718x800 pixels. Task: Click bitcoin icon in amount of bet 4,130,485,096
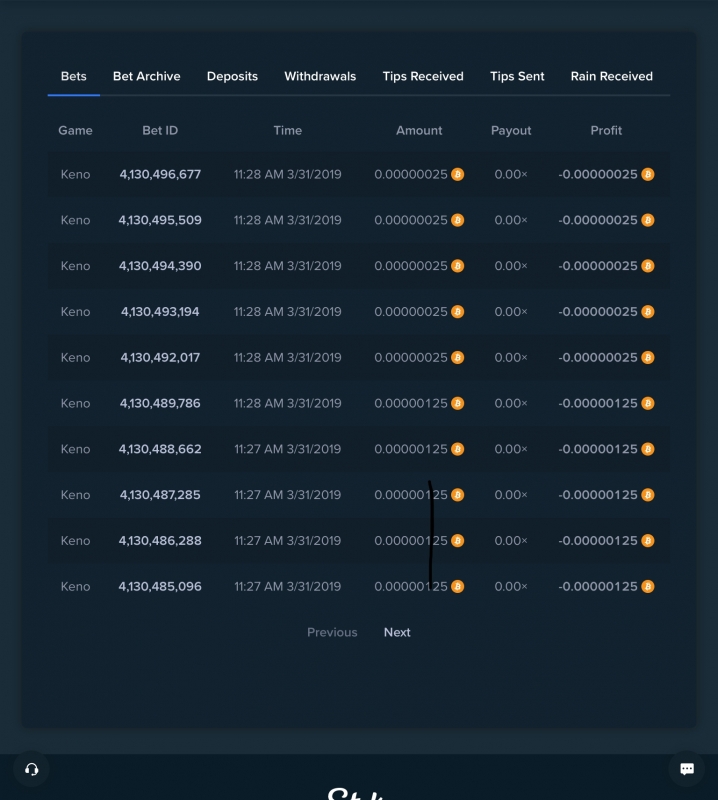pyautogui.click(x=458, y=586)
